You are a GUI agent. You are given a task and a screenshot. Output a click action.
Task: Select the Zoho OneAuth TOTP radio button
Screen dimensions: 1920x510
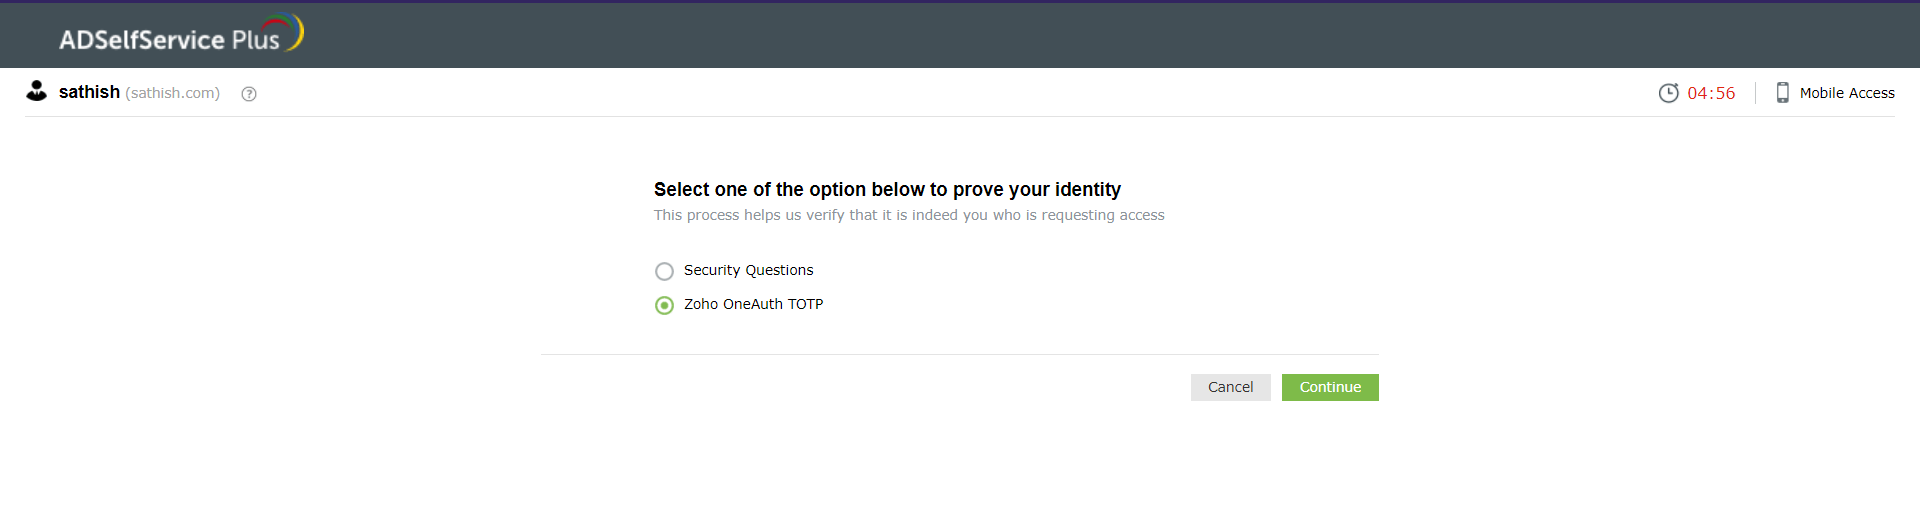[664, 305]
